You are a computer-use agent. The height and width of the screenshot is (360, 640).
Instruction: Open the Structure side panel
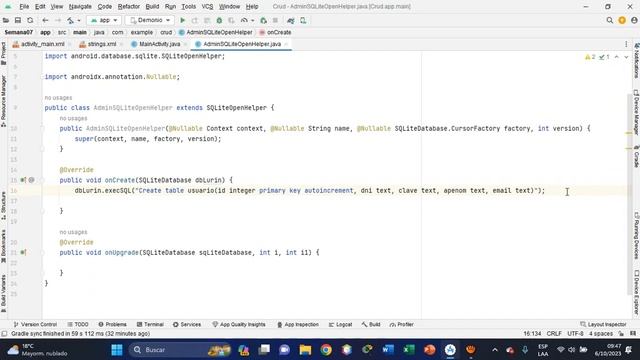coord(4,206)
